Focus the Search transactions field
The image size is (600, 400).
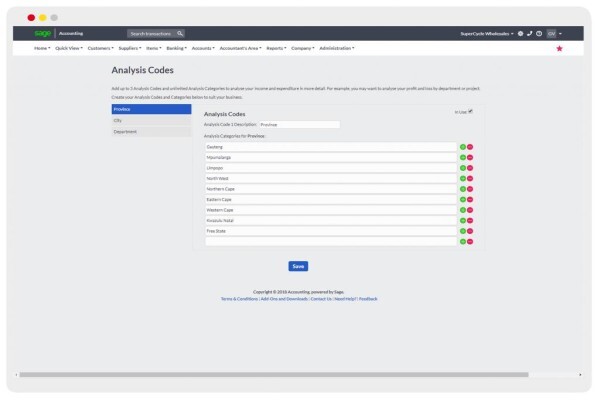152,34
